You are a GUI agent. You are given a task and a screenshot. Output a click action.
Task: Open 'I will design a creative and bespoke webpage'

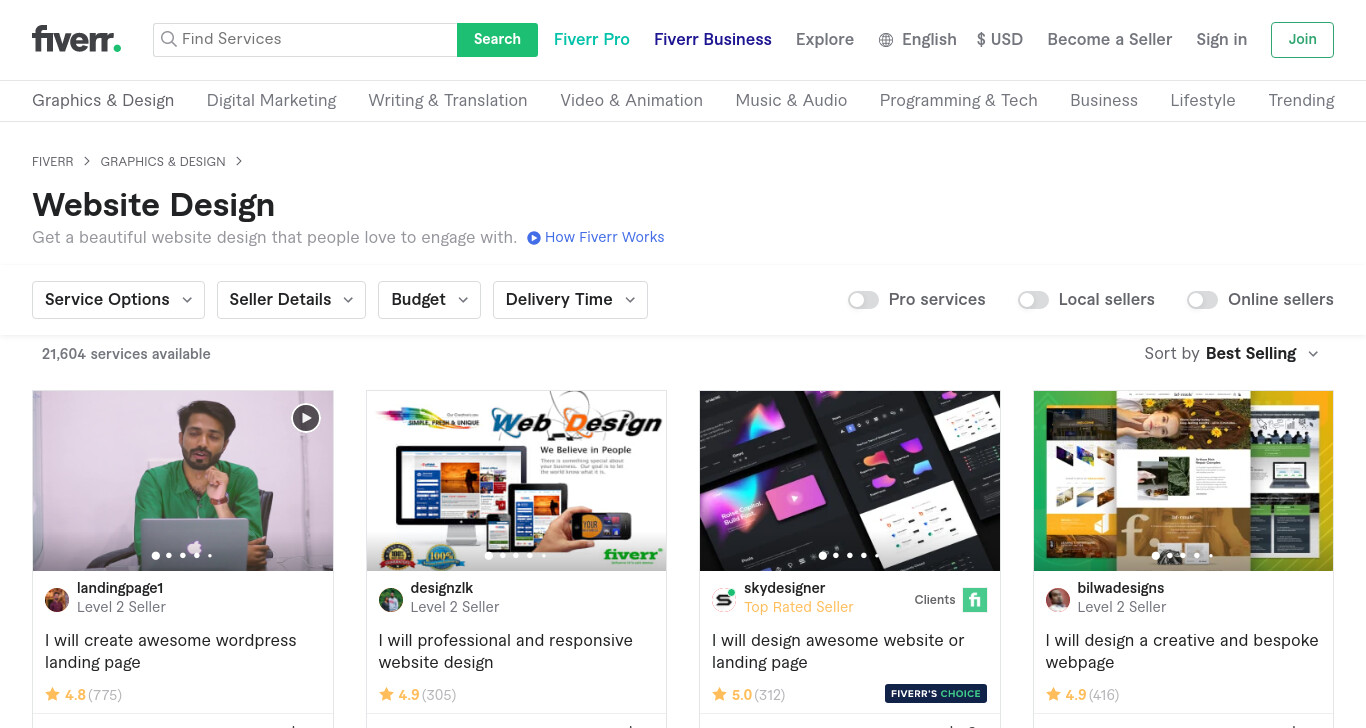(x=1182, y=651)
